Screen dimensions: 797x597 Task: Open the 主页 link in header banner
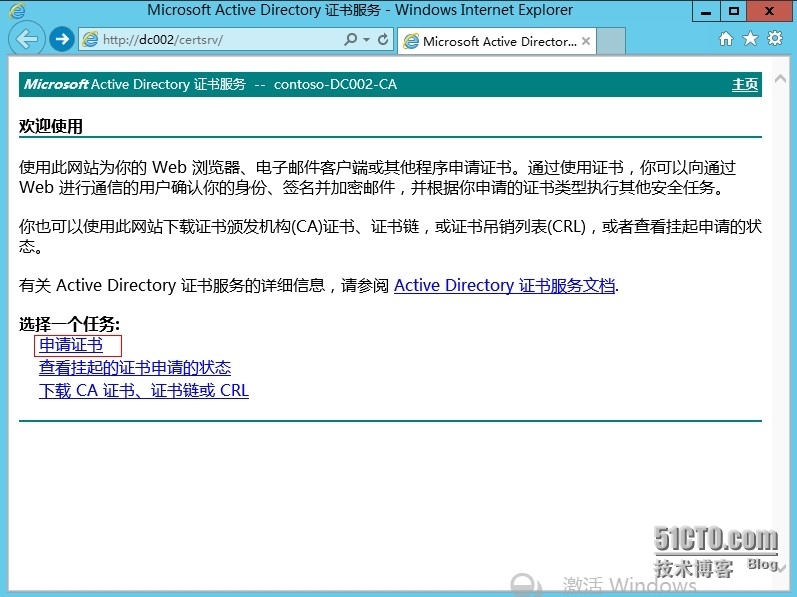click(x=745, y=84)
